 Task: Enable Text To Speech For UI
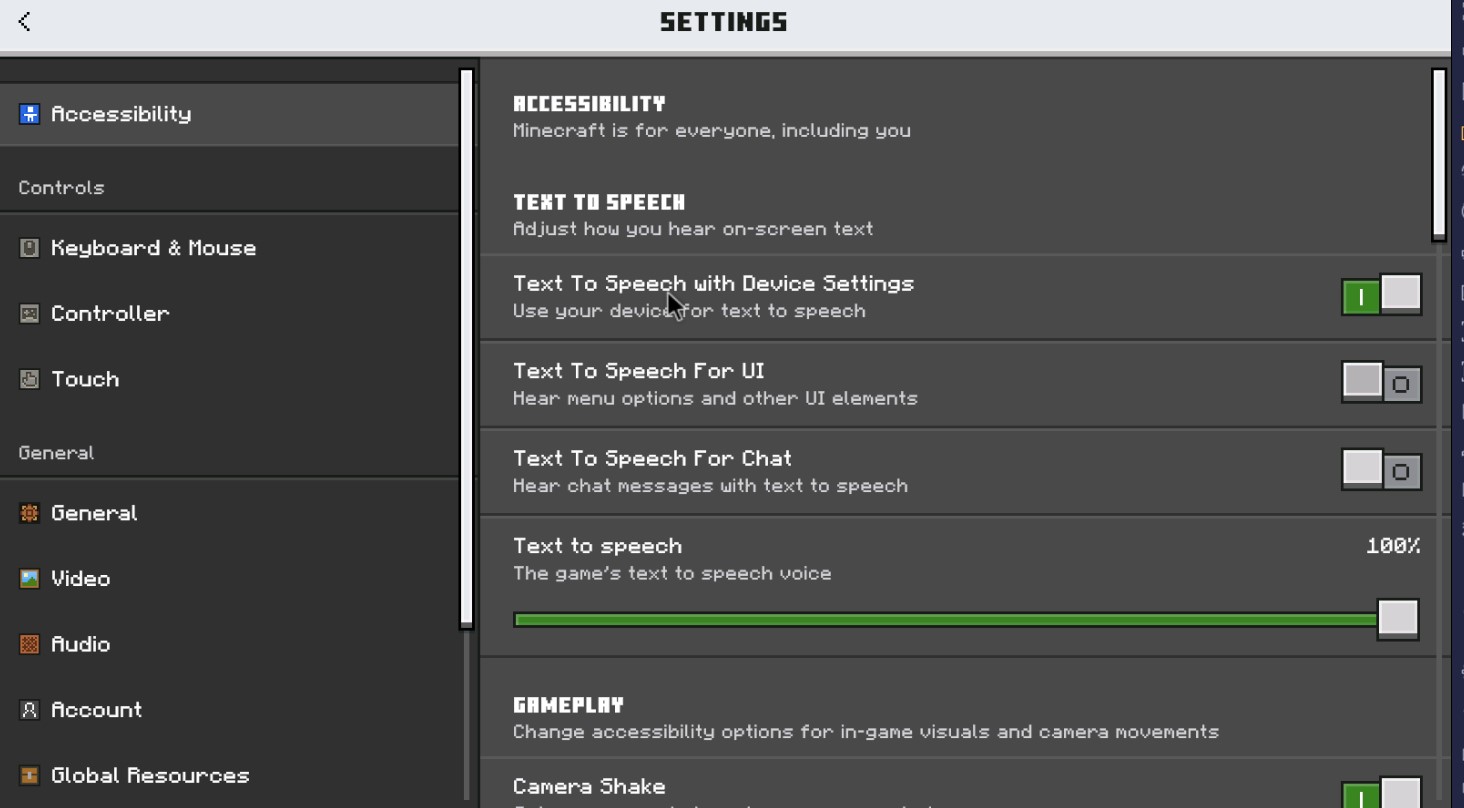tap(1381, 383)
